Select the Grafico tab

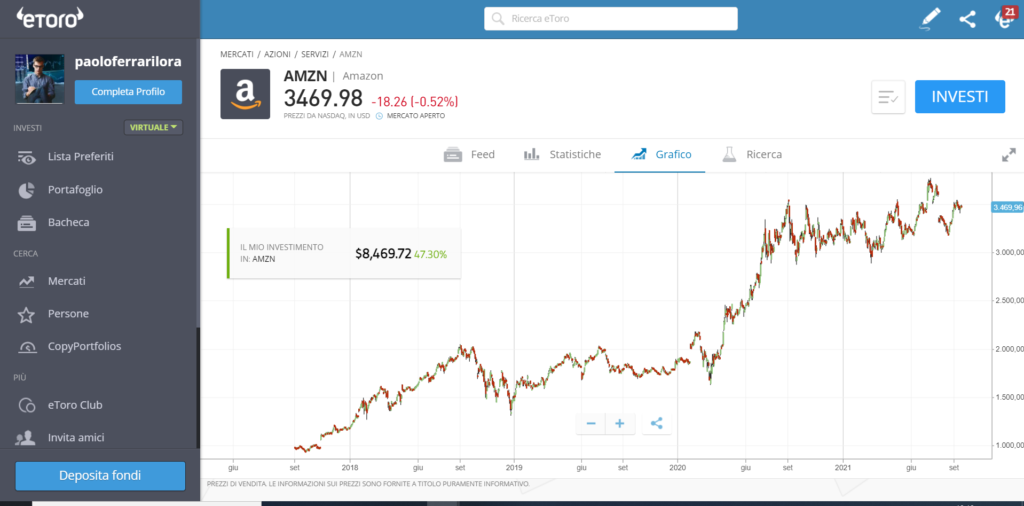pos(661,155)
